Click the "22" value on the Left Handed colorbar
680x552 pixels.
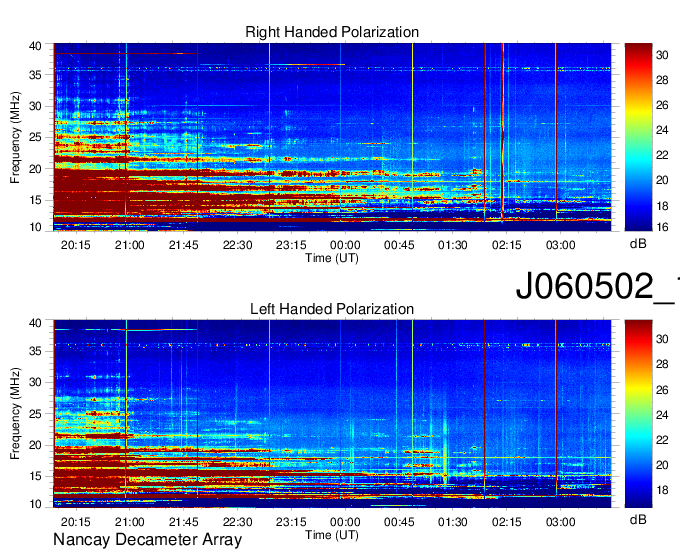point(662,440)
